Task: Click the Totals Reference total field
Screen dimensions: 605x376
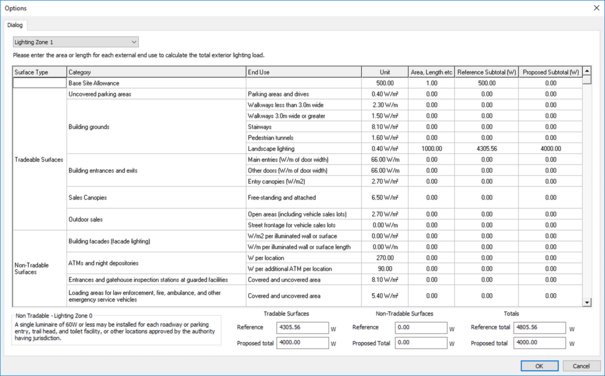Action: 539,327
